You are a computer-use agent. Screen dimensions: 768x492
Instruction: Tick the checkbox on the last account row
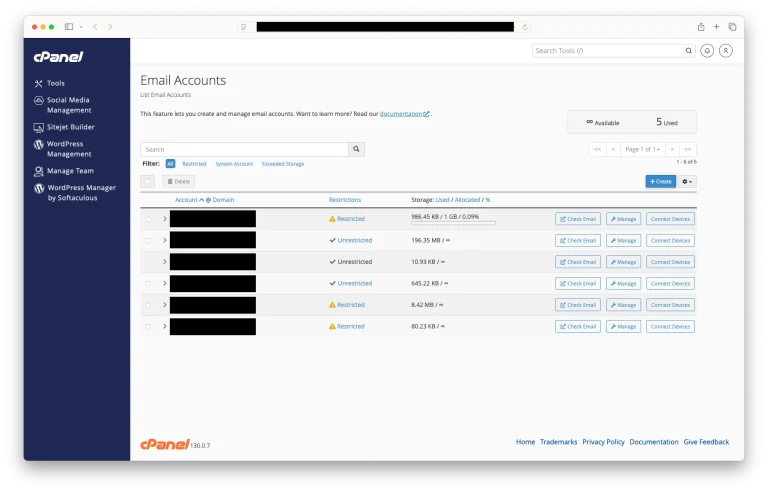(x=149, y=326)
